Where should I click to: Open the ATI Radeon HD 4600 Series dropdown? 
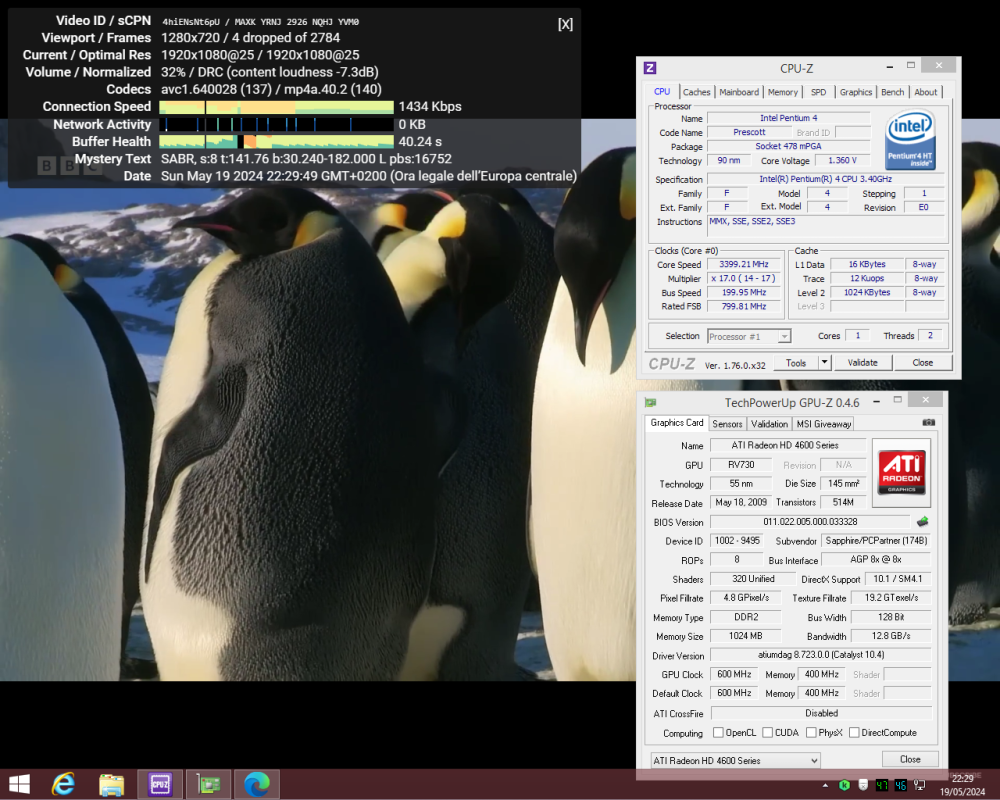click(735, 760)
